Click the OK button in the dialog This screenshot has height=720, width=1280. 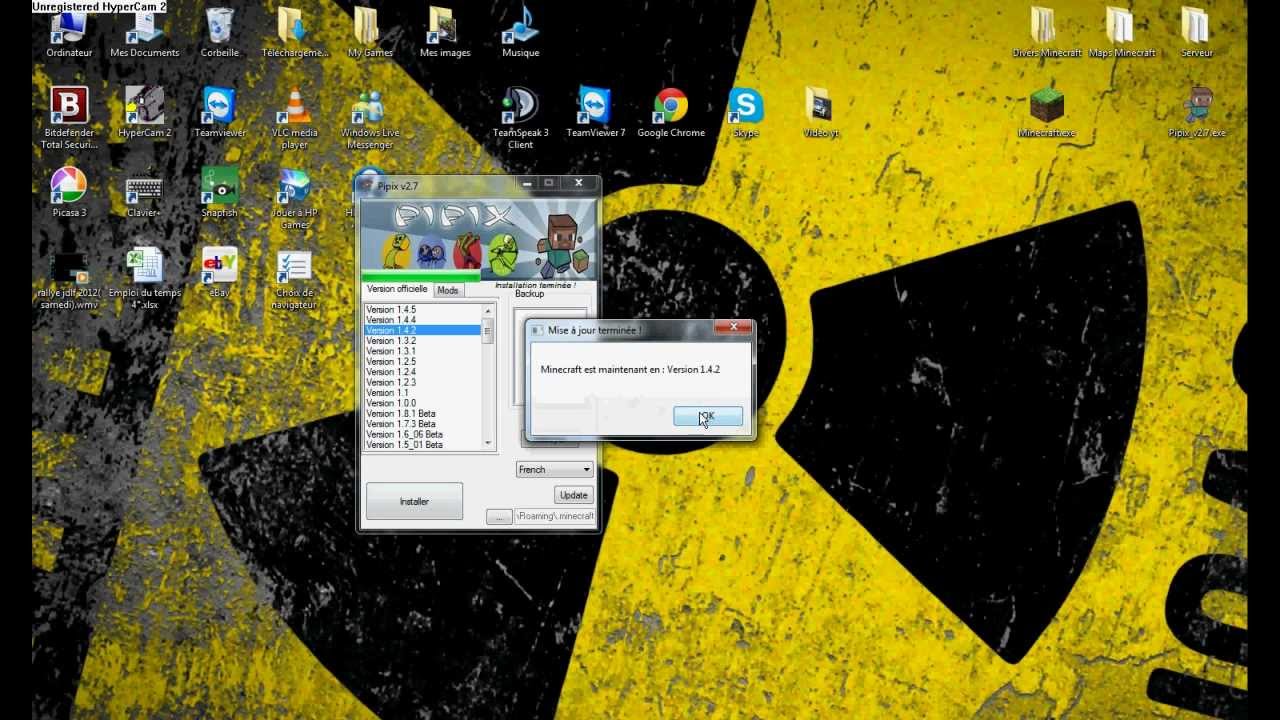708,416
